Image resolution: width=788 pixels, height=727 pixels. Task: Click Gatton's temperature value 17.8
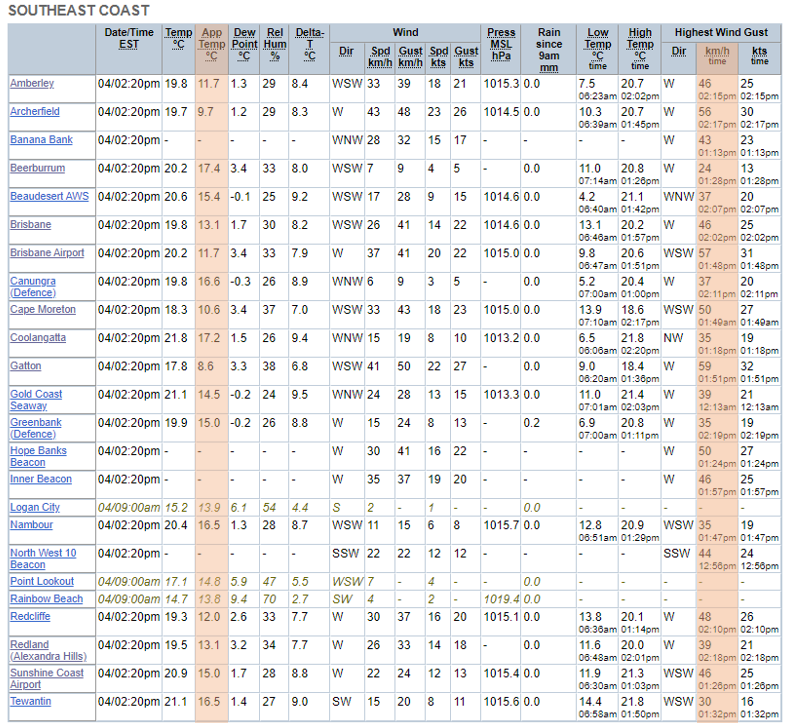click(176, 366)
